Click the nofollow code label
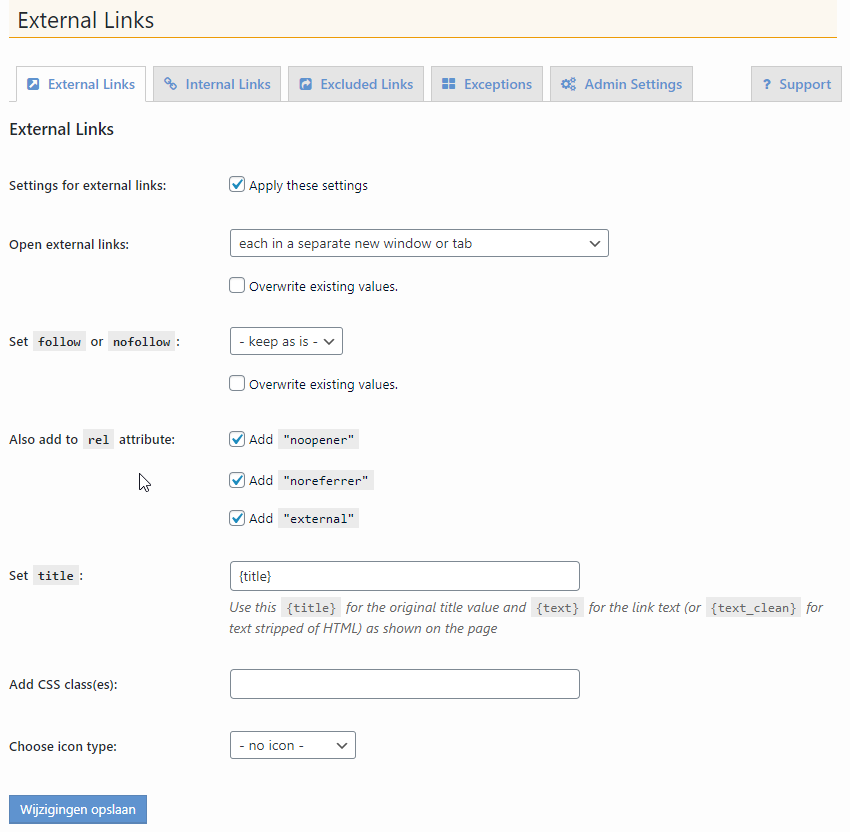 141,341
